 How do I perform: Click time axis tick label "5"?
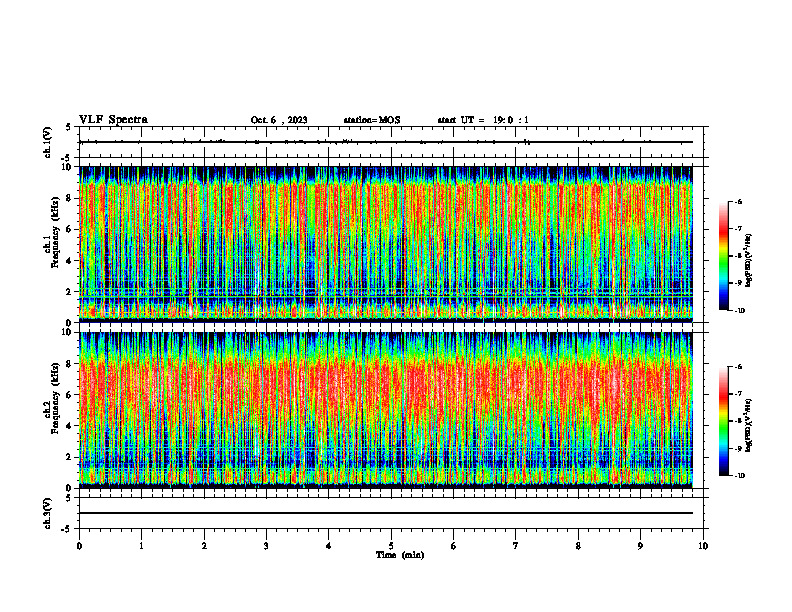[391, 546]
